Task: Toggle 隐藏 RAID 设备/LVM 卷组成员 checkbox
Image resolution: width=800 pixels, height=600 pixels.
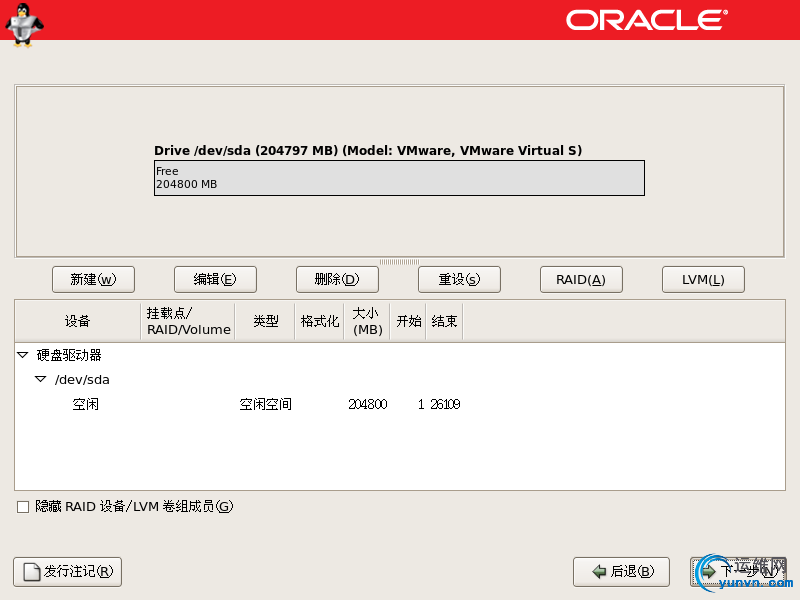Action: [23, 507]
